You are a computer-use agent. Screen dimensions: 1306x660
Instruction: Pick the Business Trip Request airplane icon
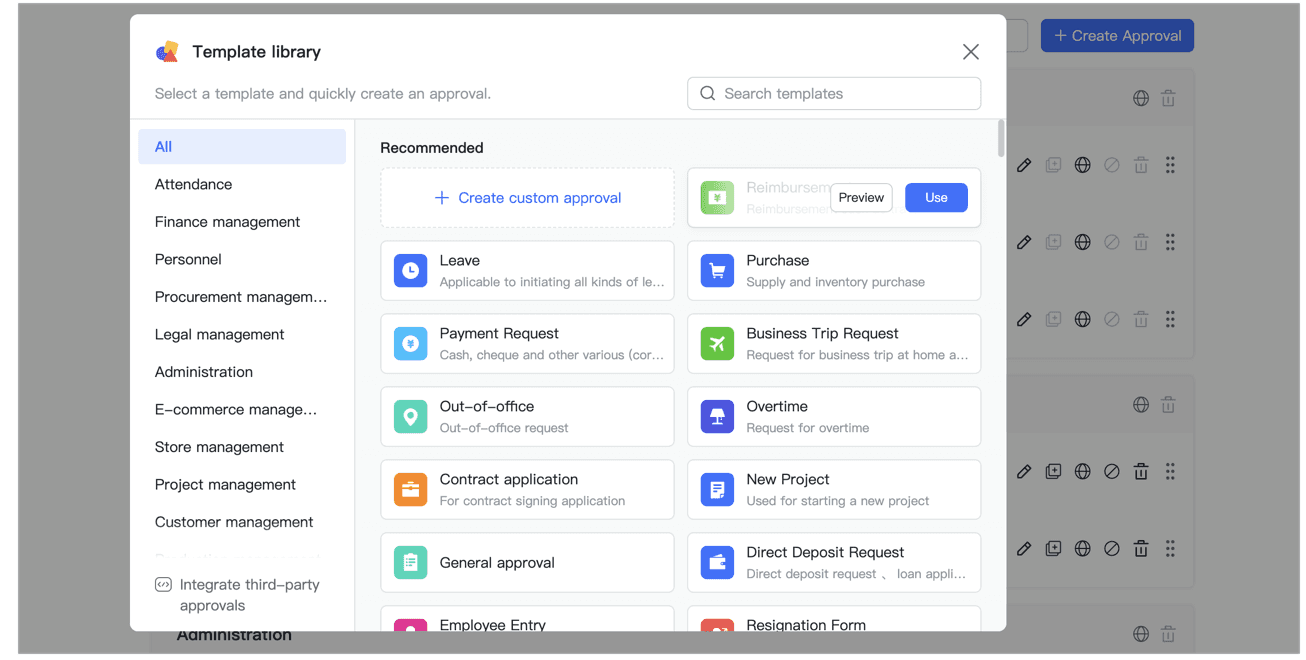pyautogui.click(x=717, y=344)
